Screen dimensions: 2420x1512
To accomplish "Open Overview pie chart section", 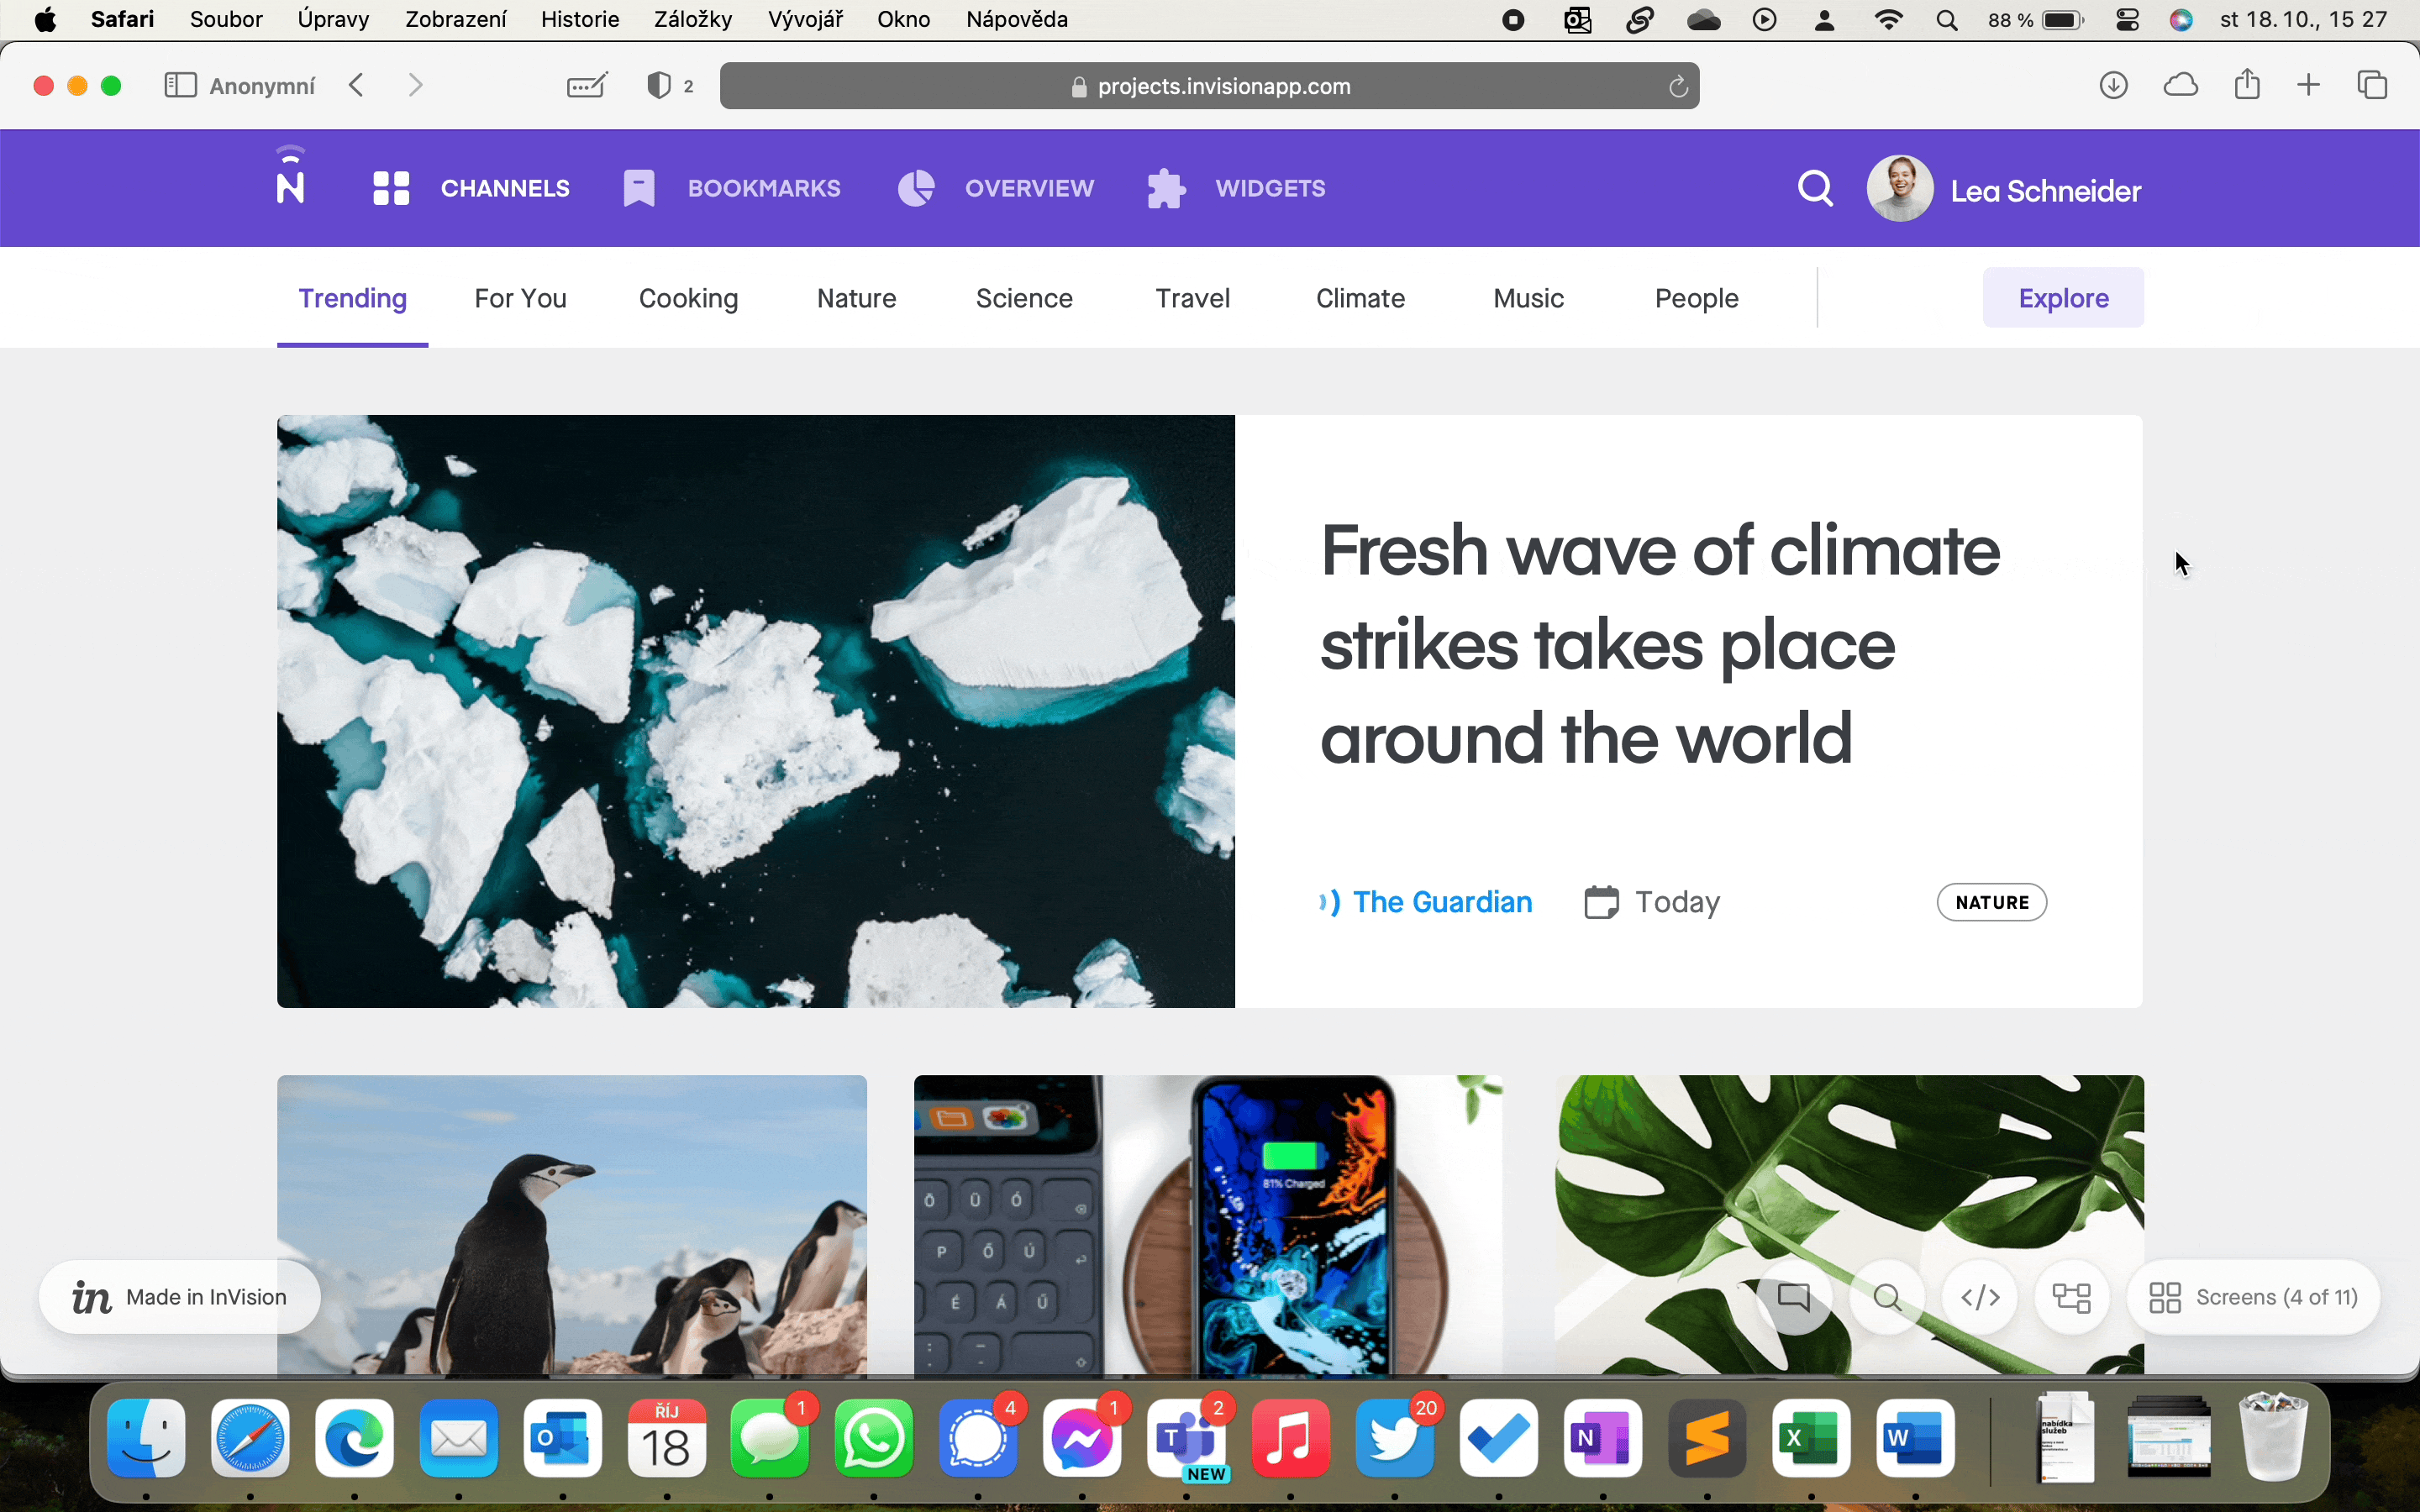I will (x=996, y=188).
